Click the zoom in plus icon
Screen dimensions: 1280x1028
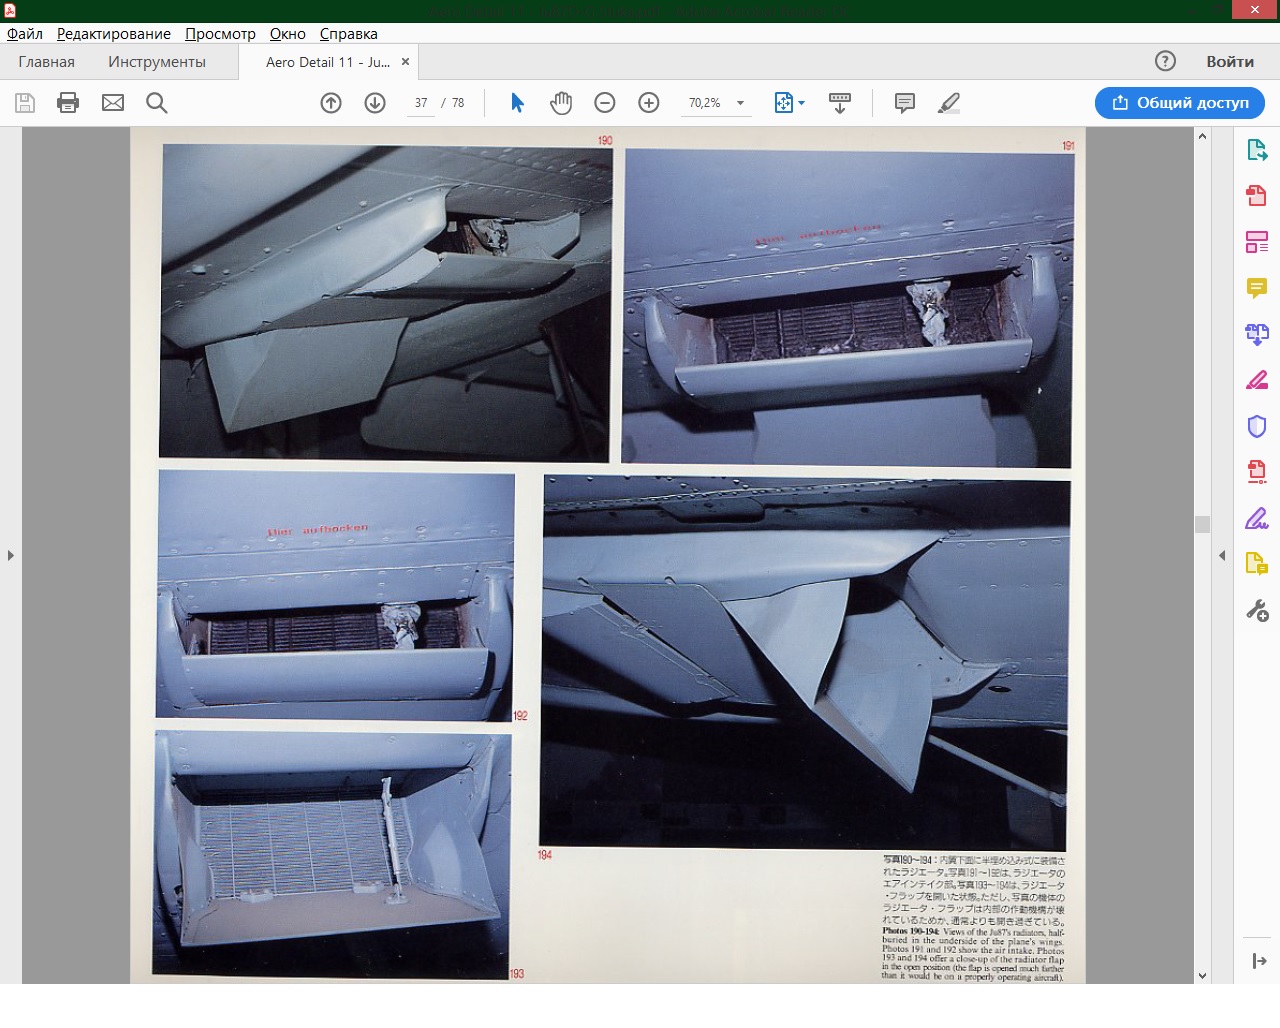[649, 103]
